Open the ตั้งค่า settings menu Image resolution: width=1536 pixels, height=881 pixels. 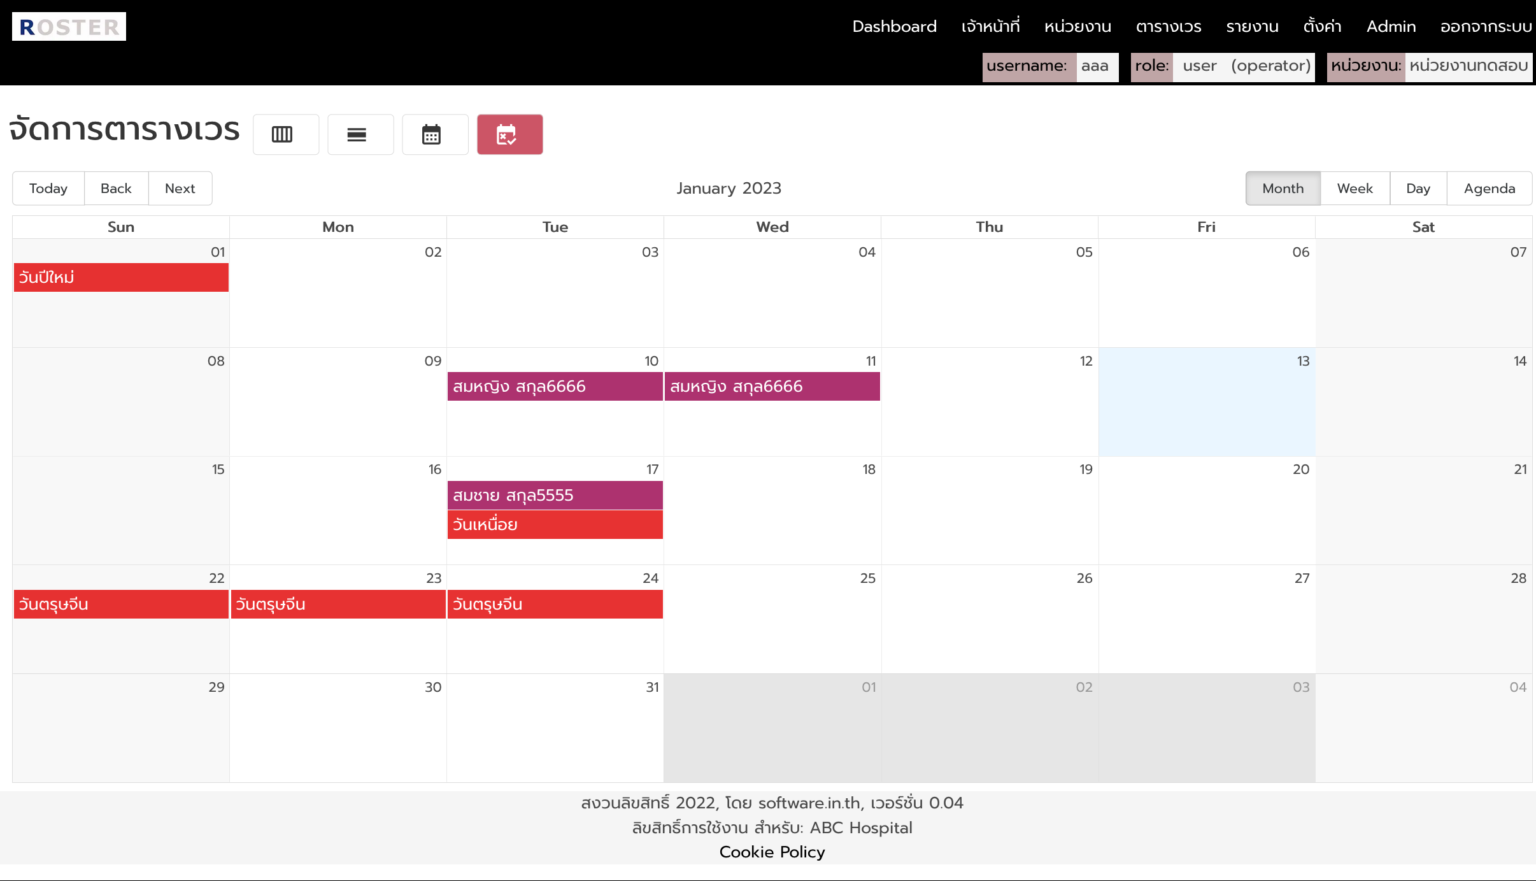[x=1322, y=27]
